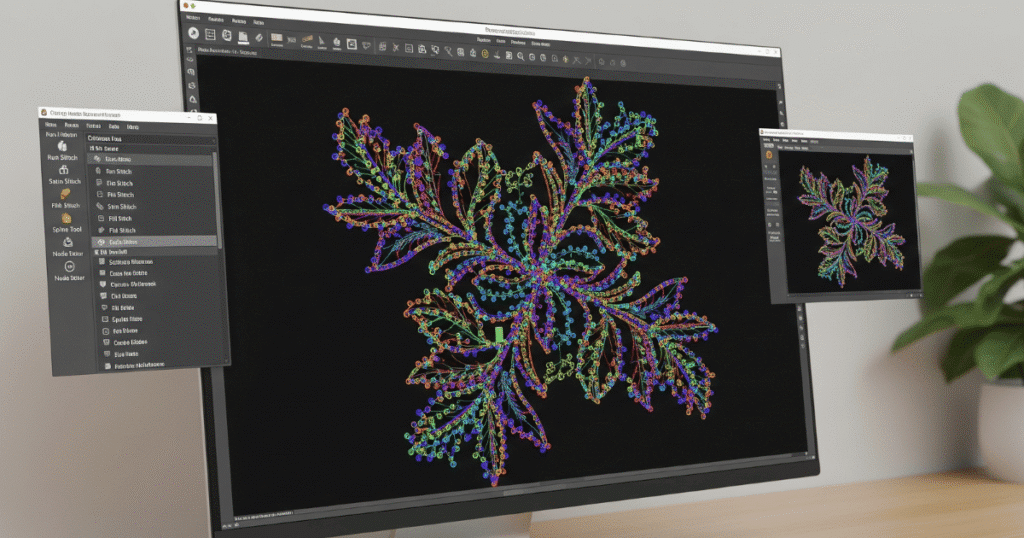1024x538 pixels.
Task: Select the highlighted first row of stitch list
Action: 152,159
